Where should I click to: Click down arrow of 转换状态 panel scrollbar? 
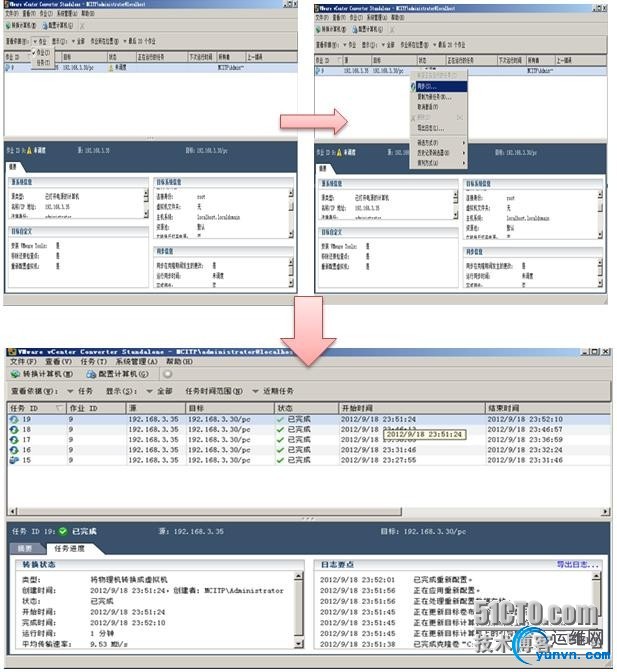point(300,644)
